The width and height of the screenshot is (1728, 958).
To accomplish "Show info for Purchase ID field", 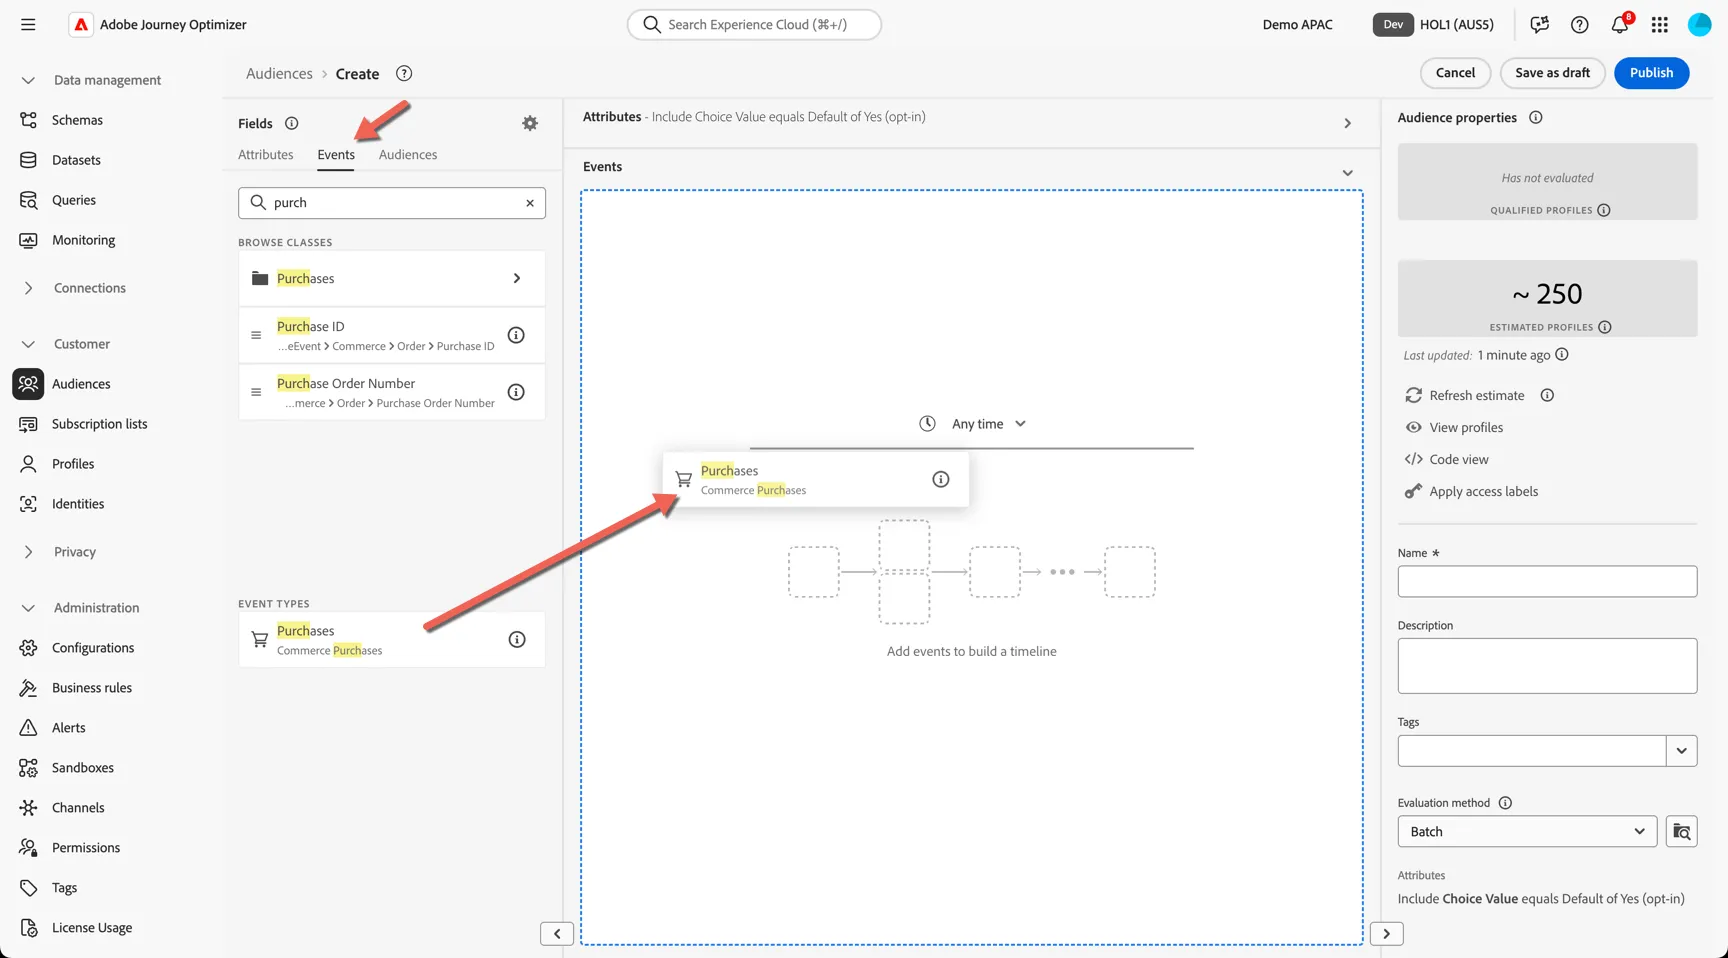I will [516, 335].
